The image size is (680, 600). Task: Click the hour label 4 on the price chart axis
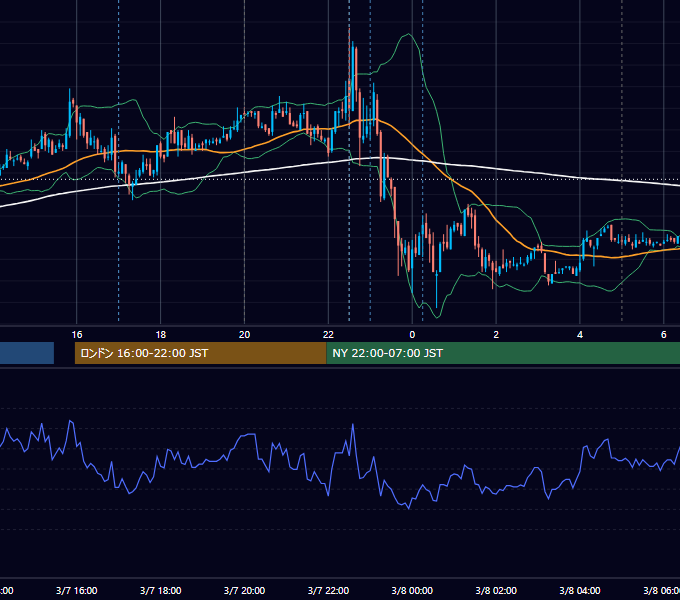580,334
